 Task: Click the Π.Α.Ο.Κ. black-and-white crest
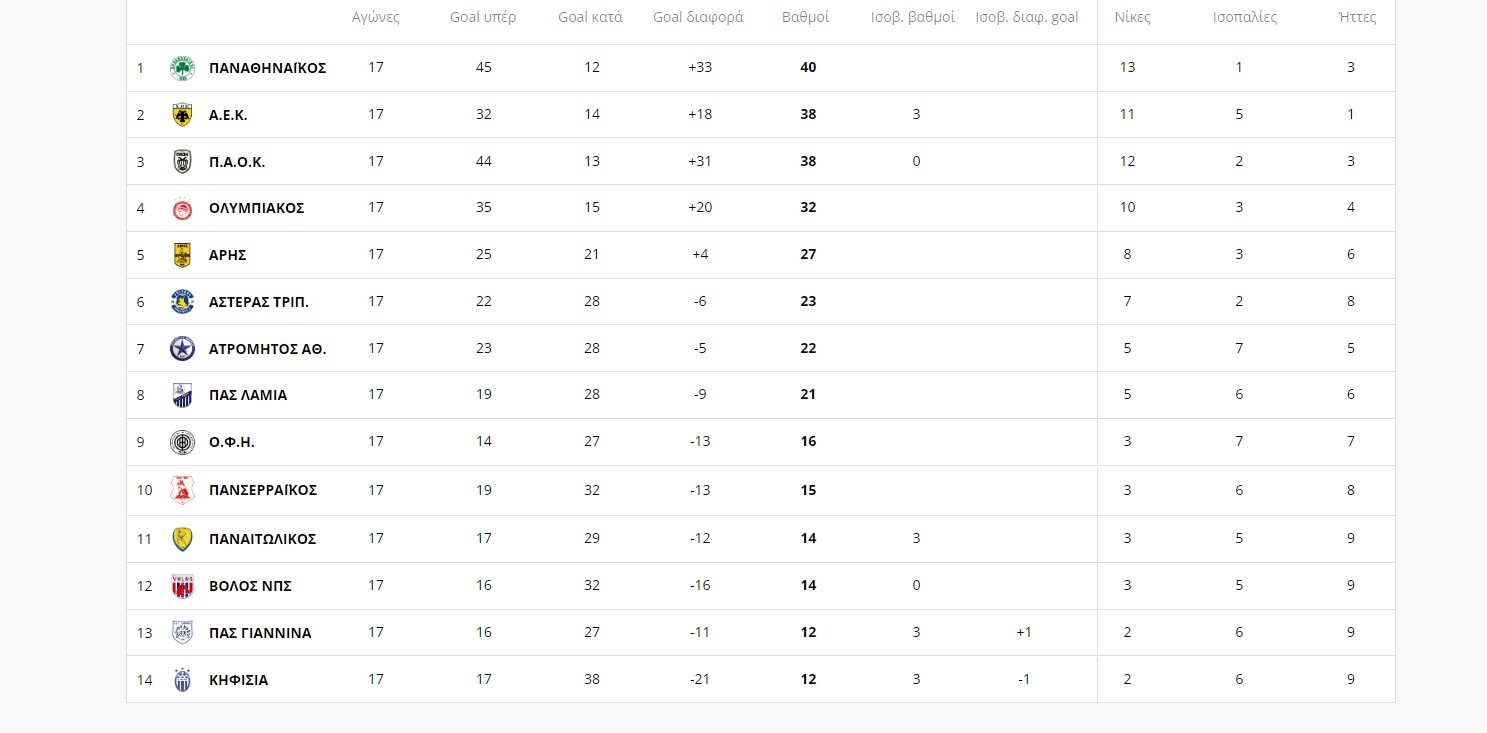click(182, 162)
